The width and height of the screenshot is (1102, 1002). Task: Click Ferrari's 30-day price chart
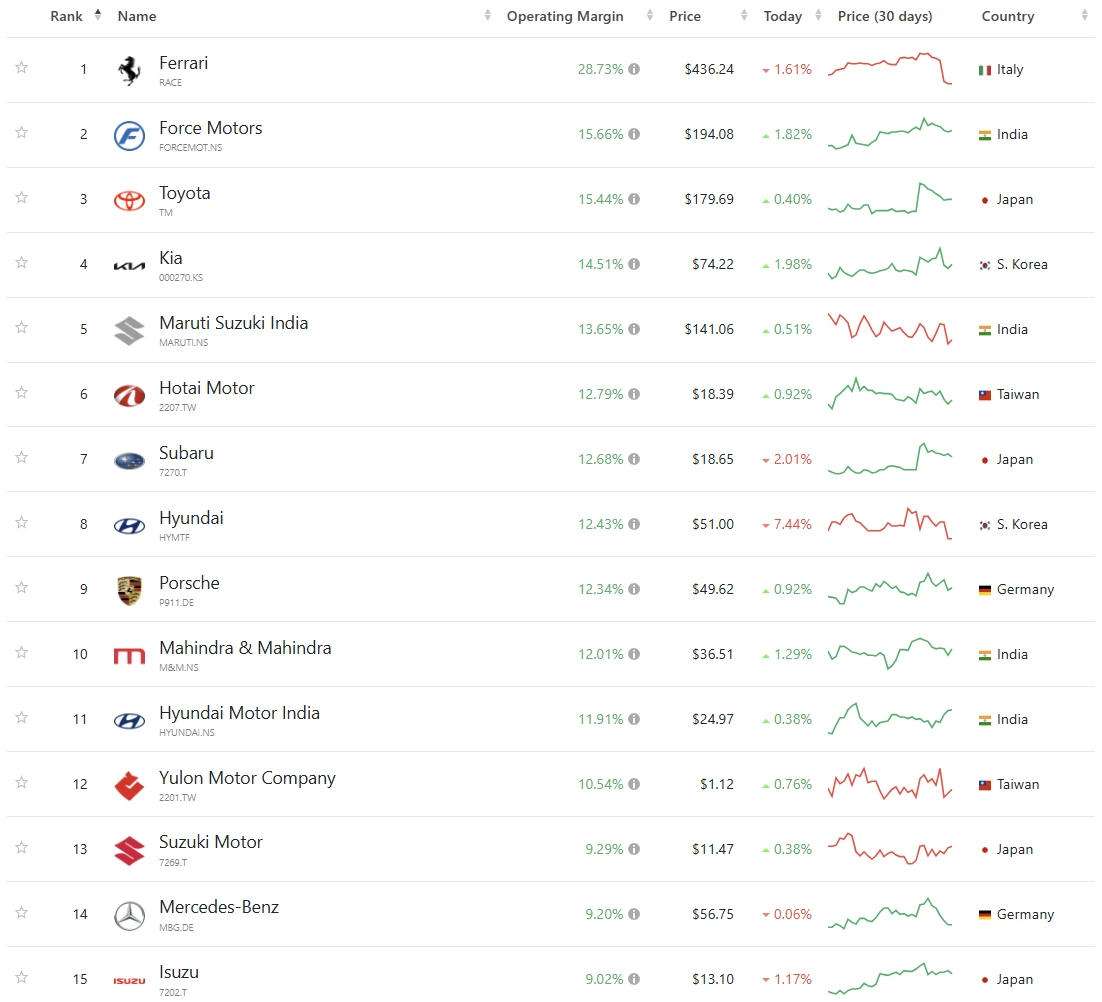890,69
